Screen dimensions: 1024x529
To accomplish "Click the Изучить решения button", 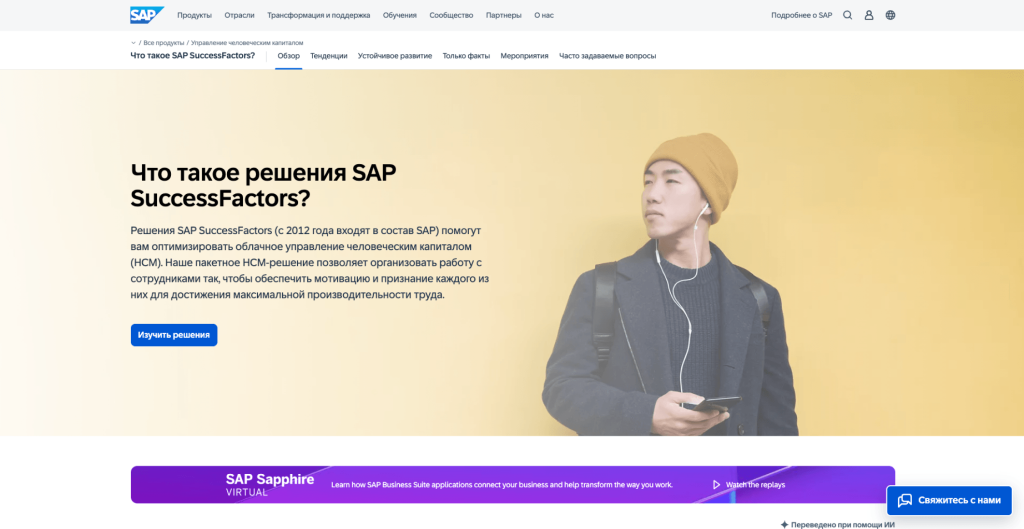I will click(x=174, y=335).
